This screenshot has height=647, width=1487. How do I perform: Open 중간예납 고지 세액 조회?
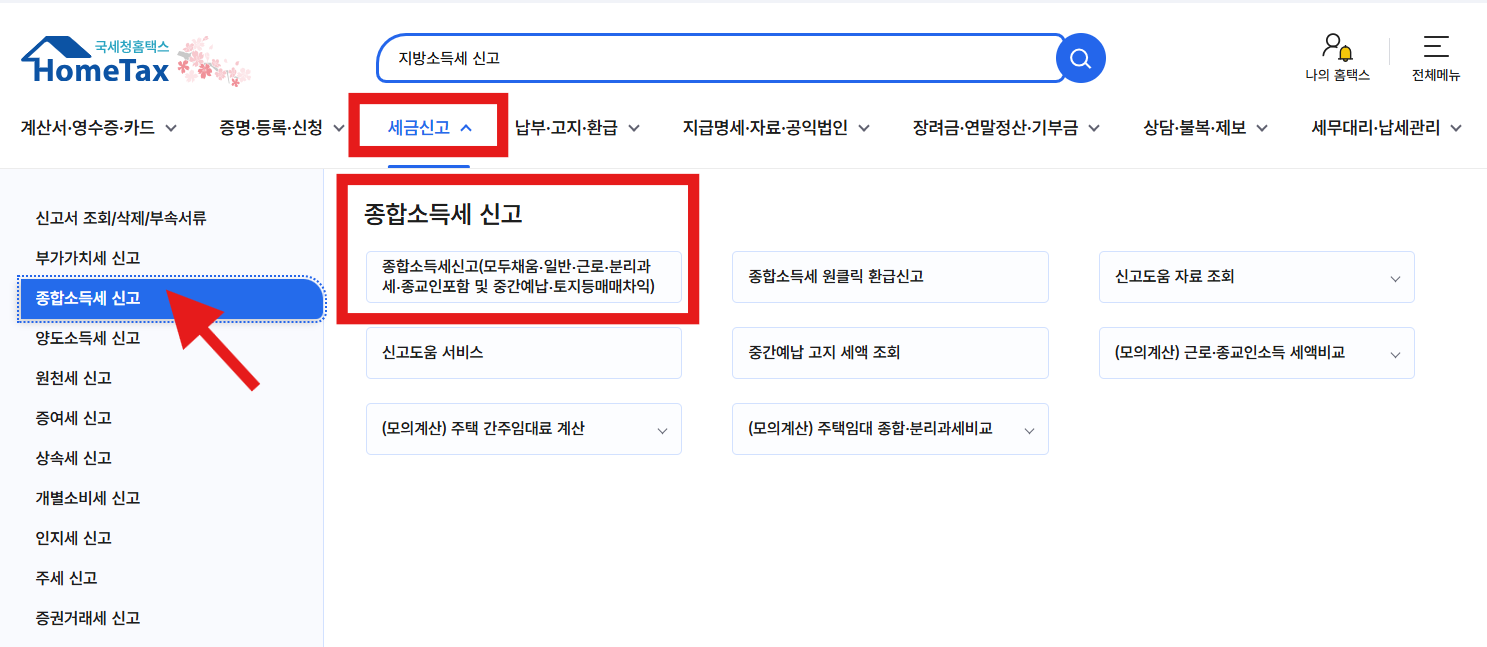890,352
